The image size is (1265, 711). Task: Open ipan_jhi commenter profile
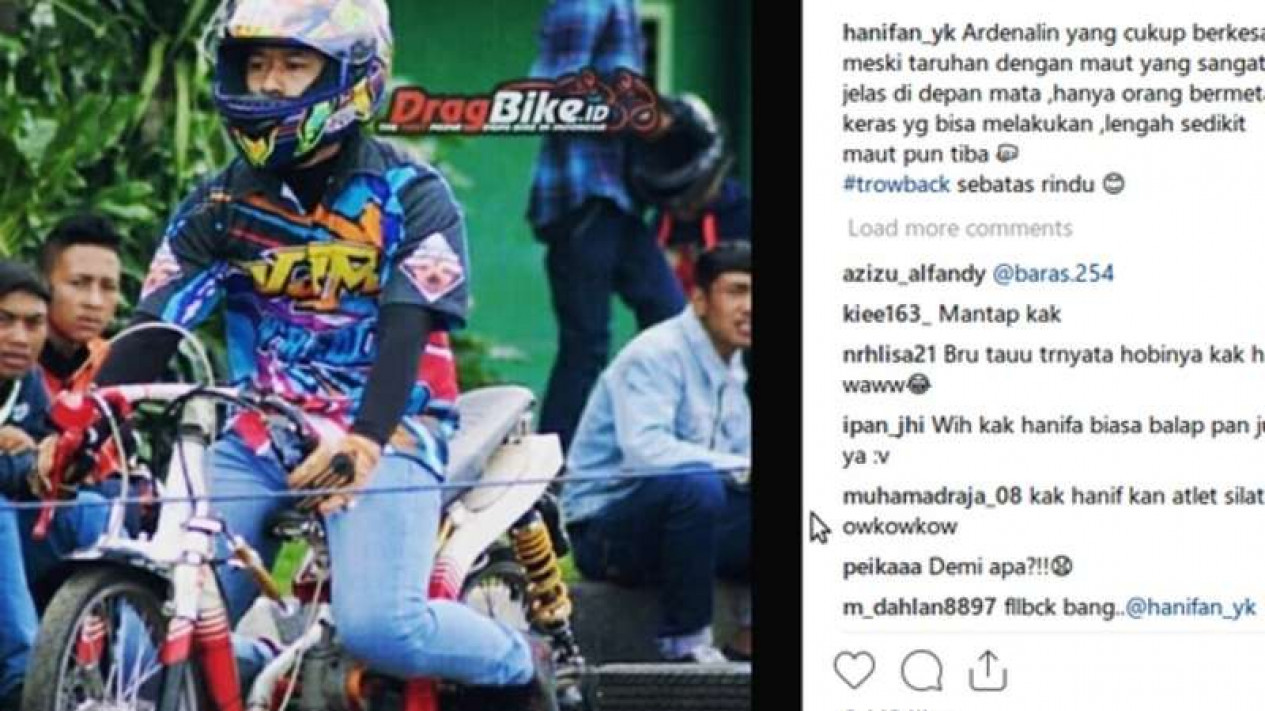pos(884,425)
